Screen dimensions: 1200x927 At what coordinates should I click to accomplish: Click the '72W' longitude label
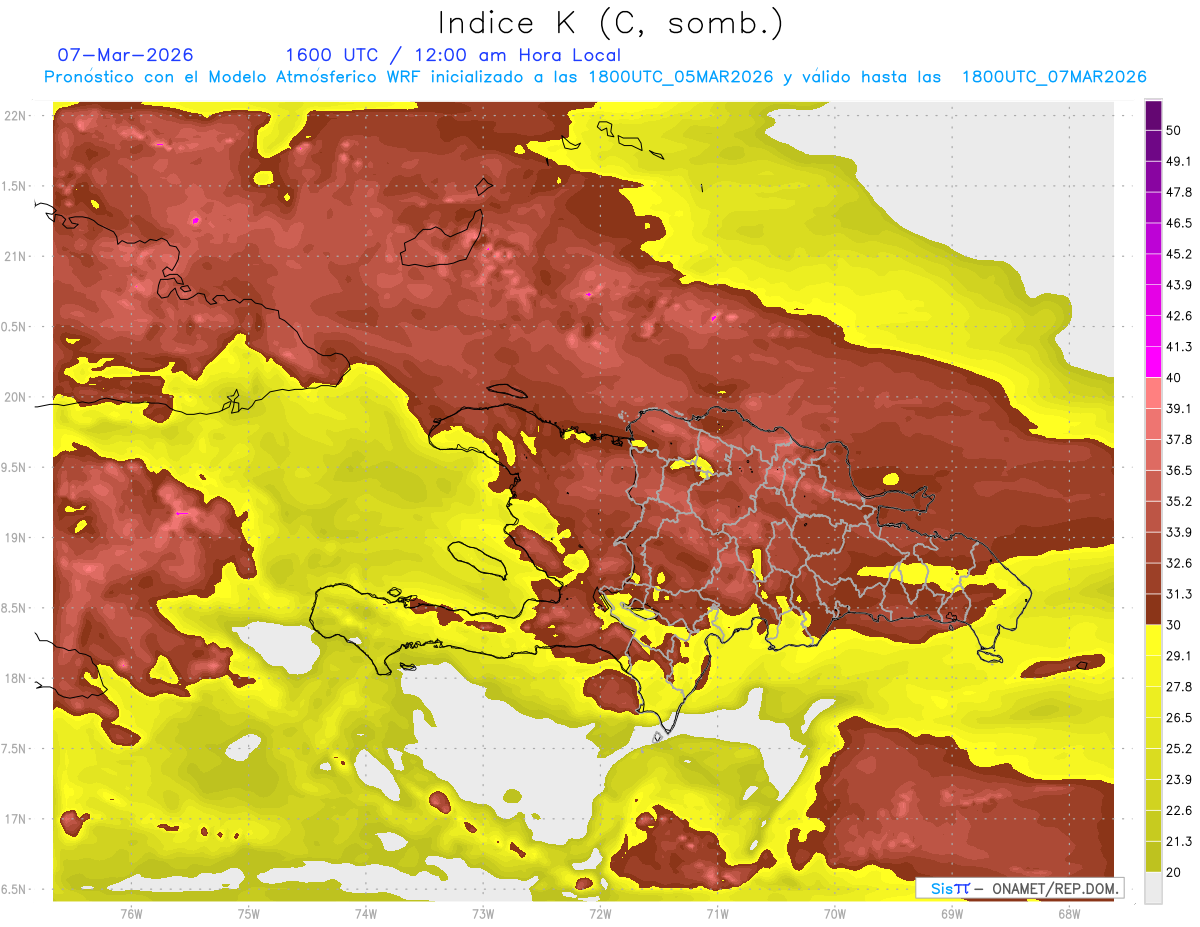[600, 913]
